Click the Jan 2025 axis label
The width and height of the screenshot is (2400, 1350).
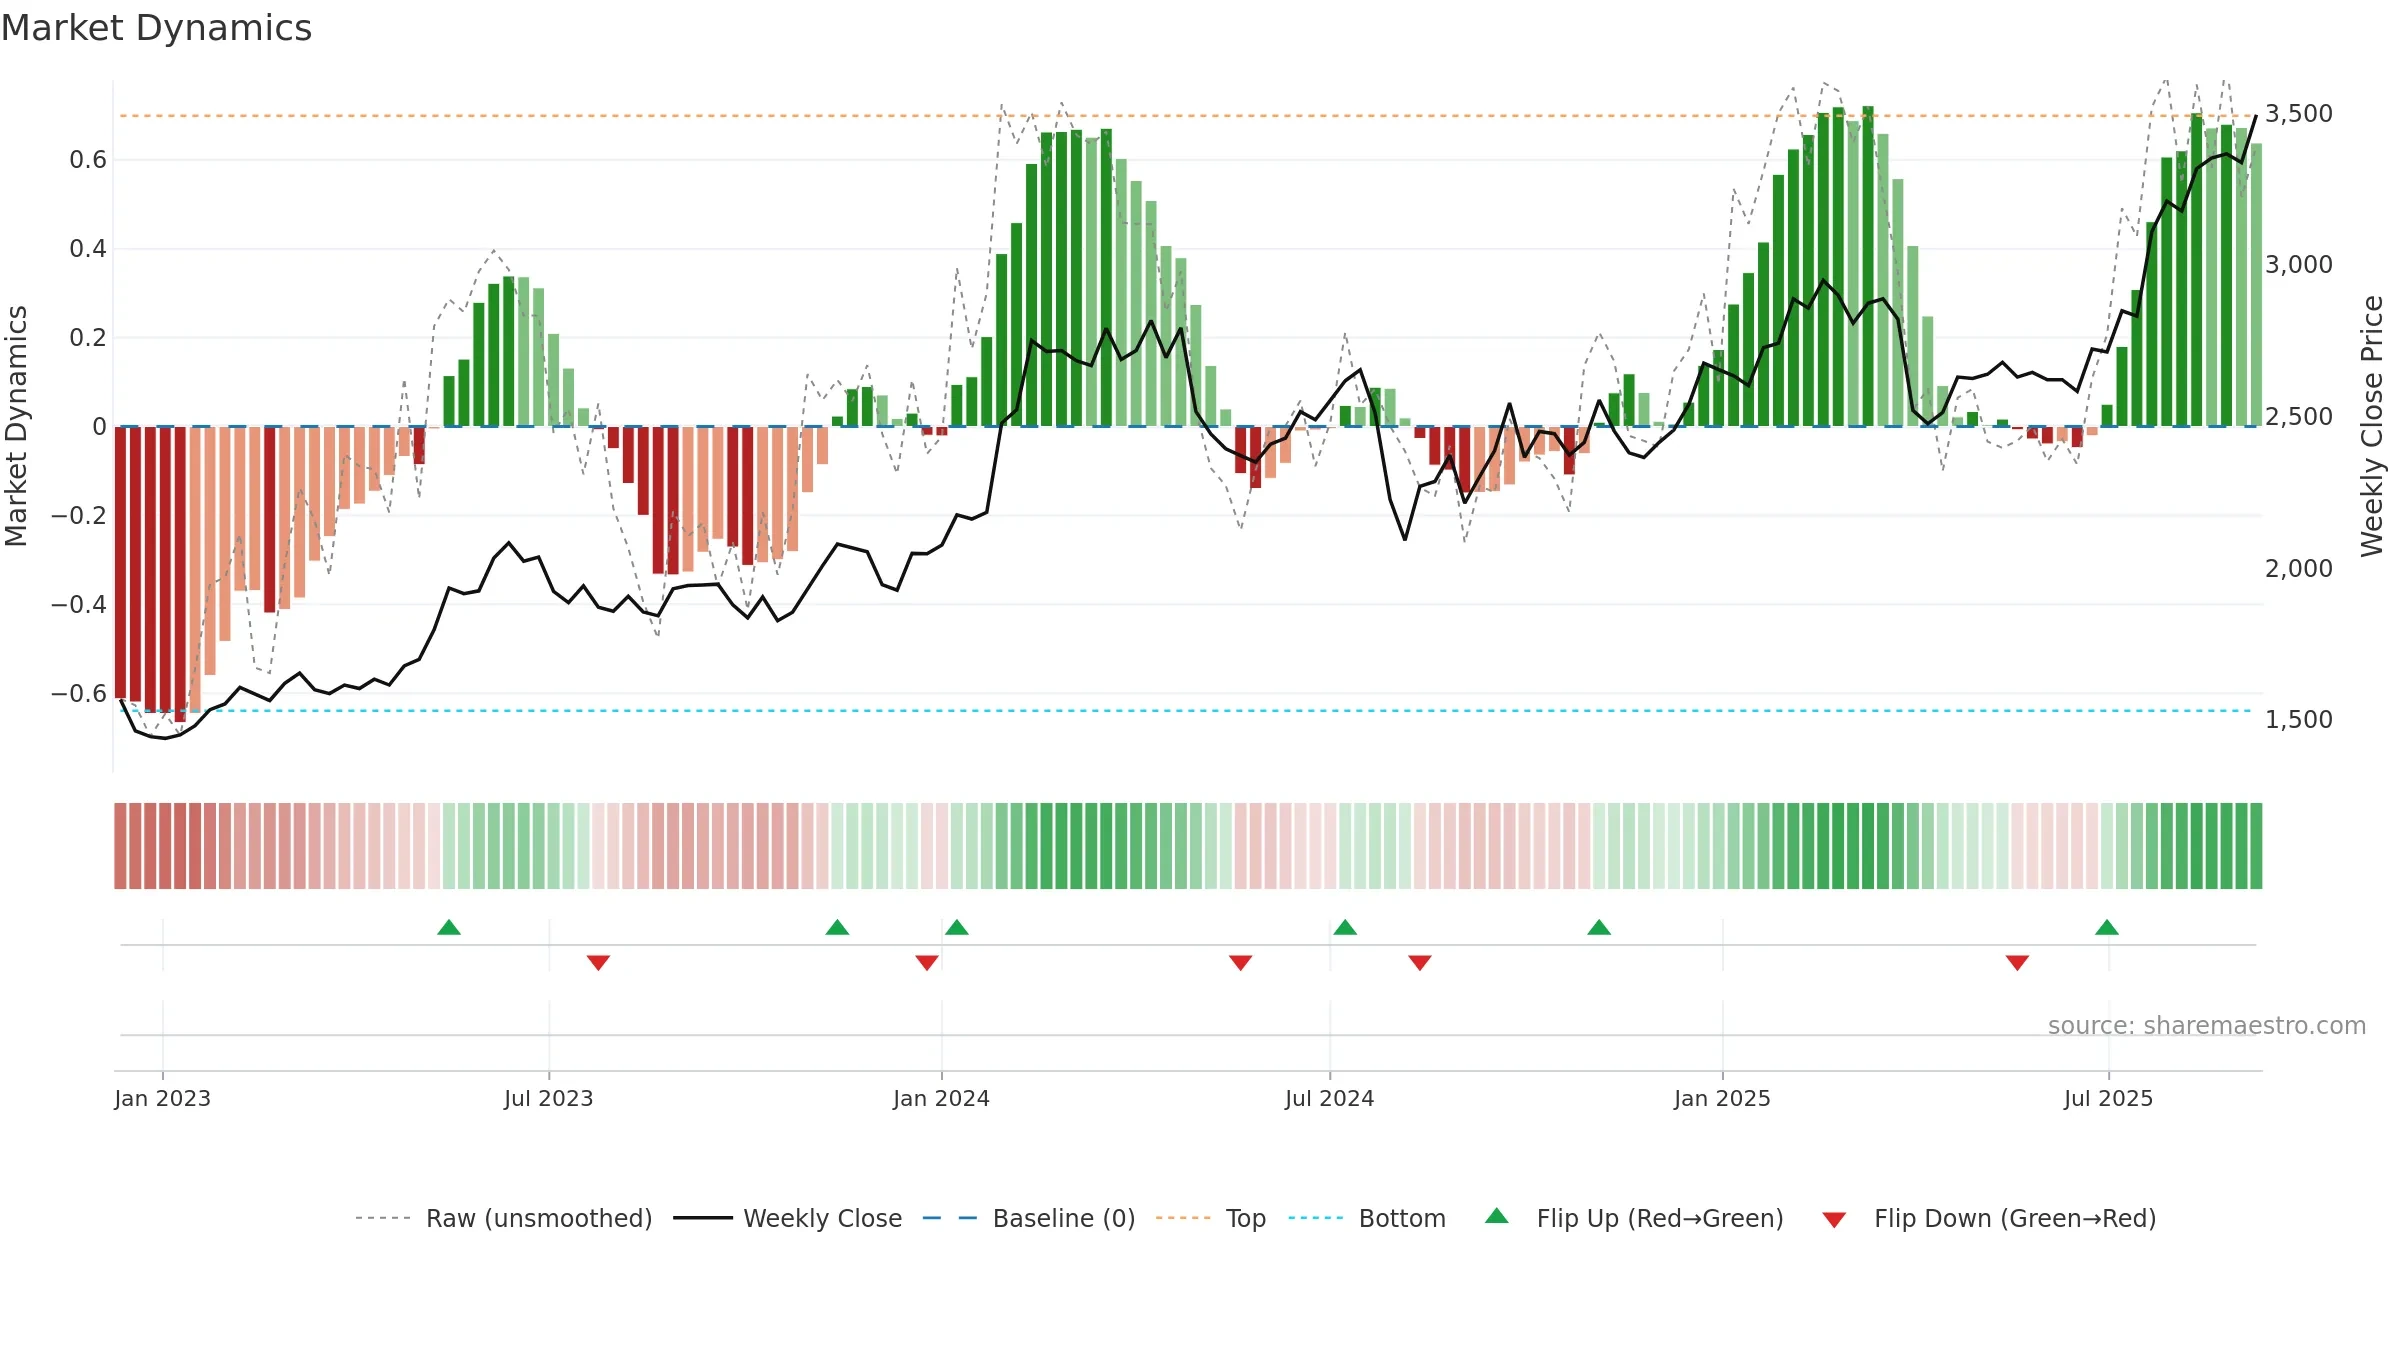1722,1098
